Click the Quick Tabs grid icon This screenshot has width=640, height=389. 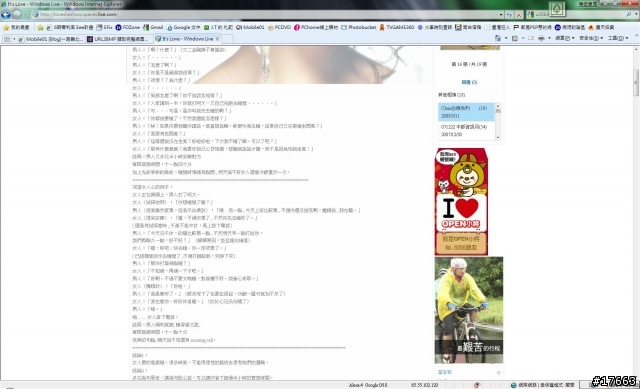(x=7, y=39)
